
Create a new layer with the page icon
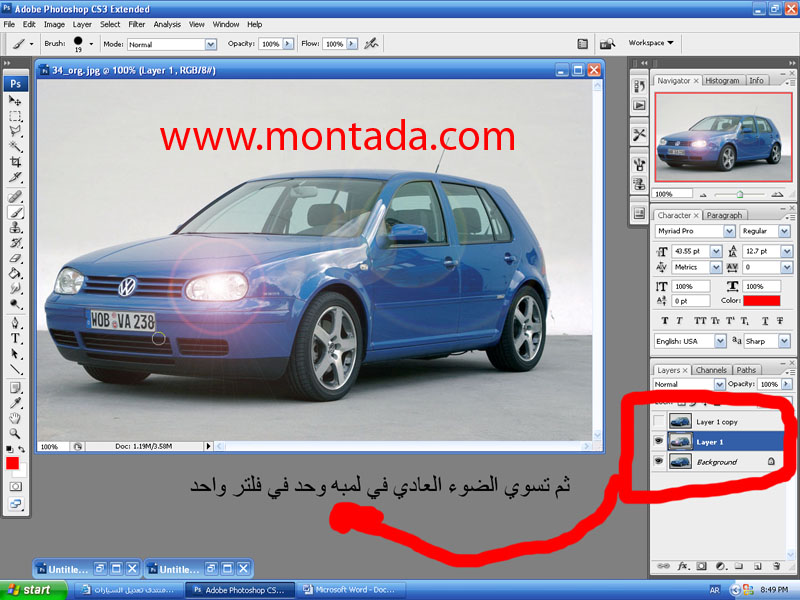click(757, 567)
